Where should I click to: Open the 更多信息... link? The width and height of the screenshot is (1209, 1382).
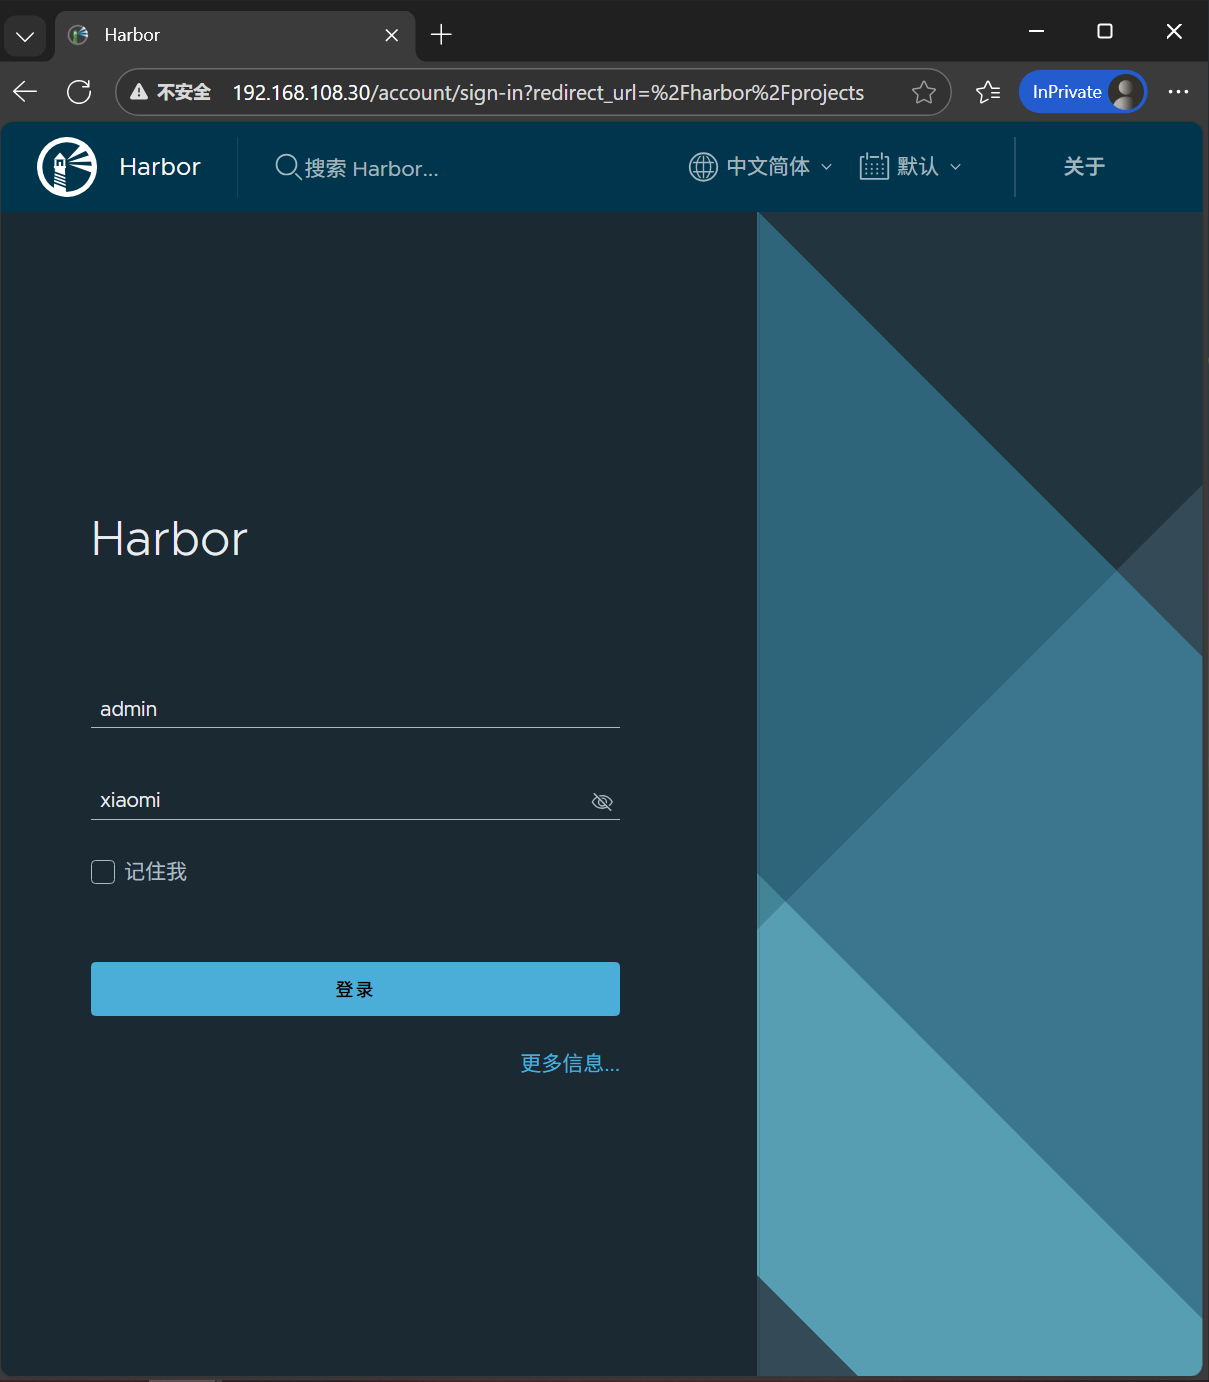pyautogui.click(x=570, y=1063)
